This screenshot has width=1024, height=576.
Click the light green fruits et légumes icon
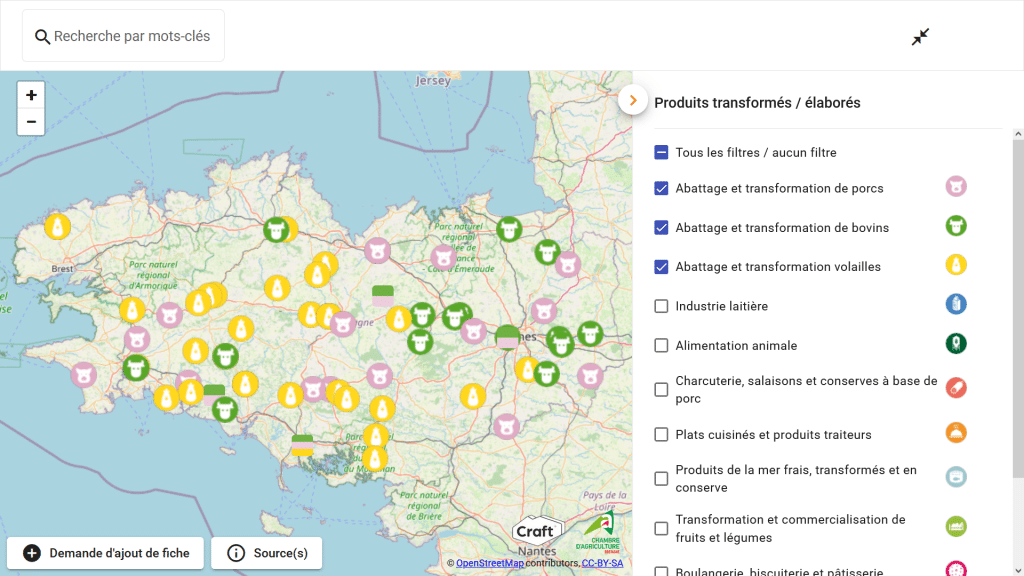click(x=956, y=526)
